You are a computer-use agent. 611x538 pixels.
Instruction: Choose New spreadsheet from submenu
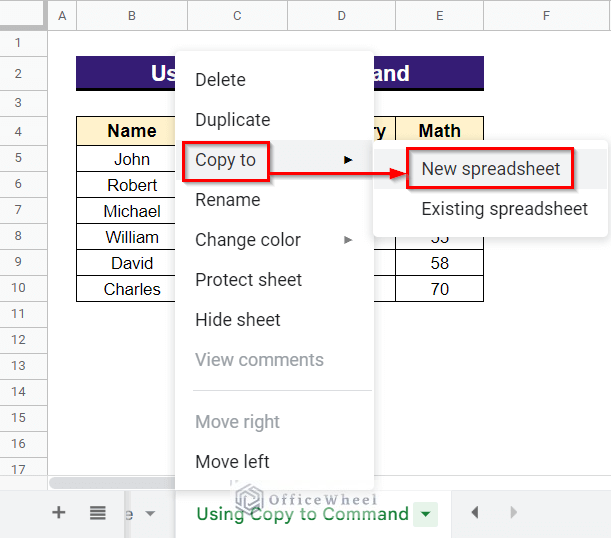(490, 169)
